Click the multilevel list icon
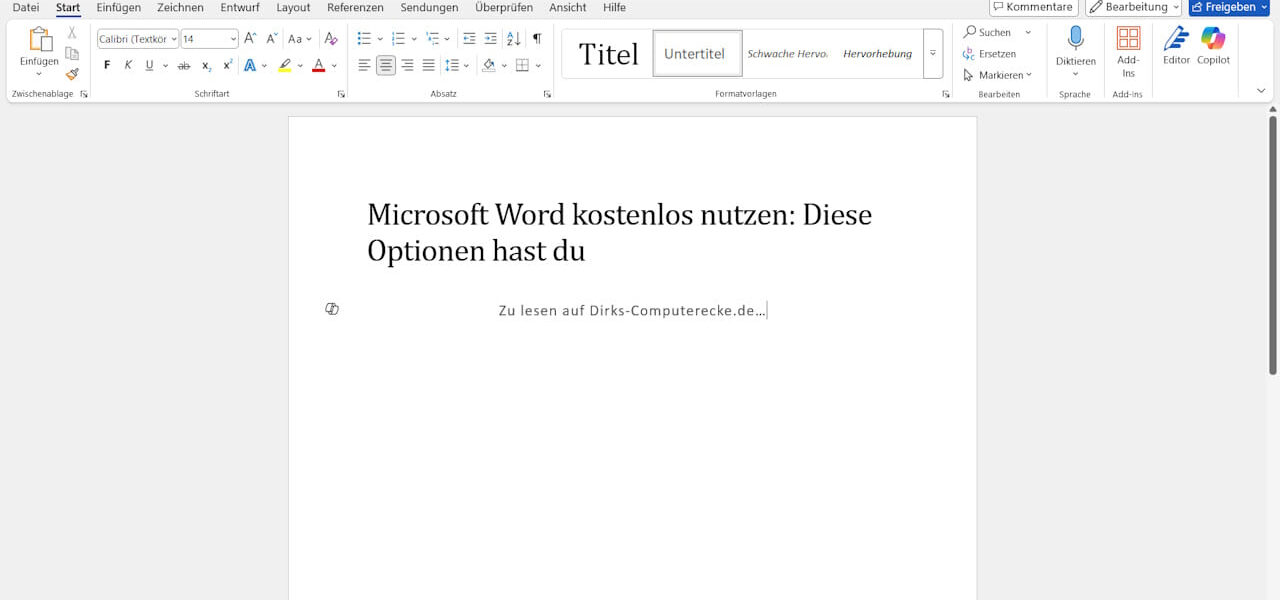 [x=432, y=39]
